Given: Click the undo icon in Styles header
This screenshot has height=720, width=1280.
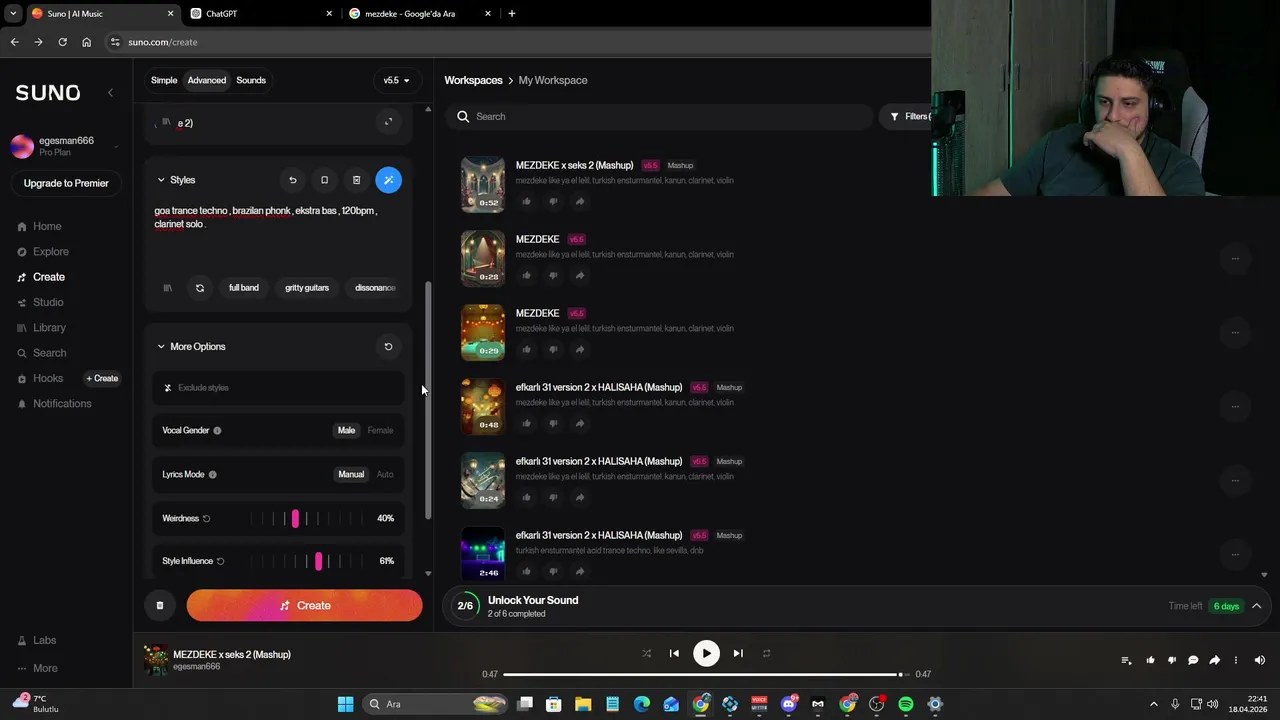Looking at the screenshot, I should tap(292, 180).
